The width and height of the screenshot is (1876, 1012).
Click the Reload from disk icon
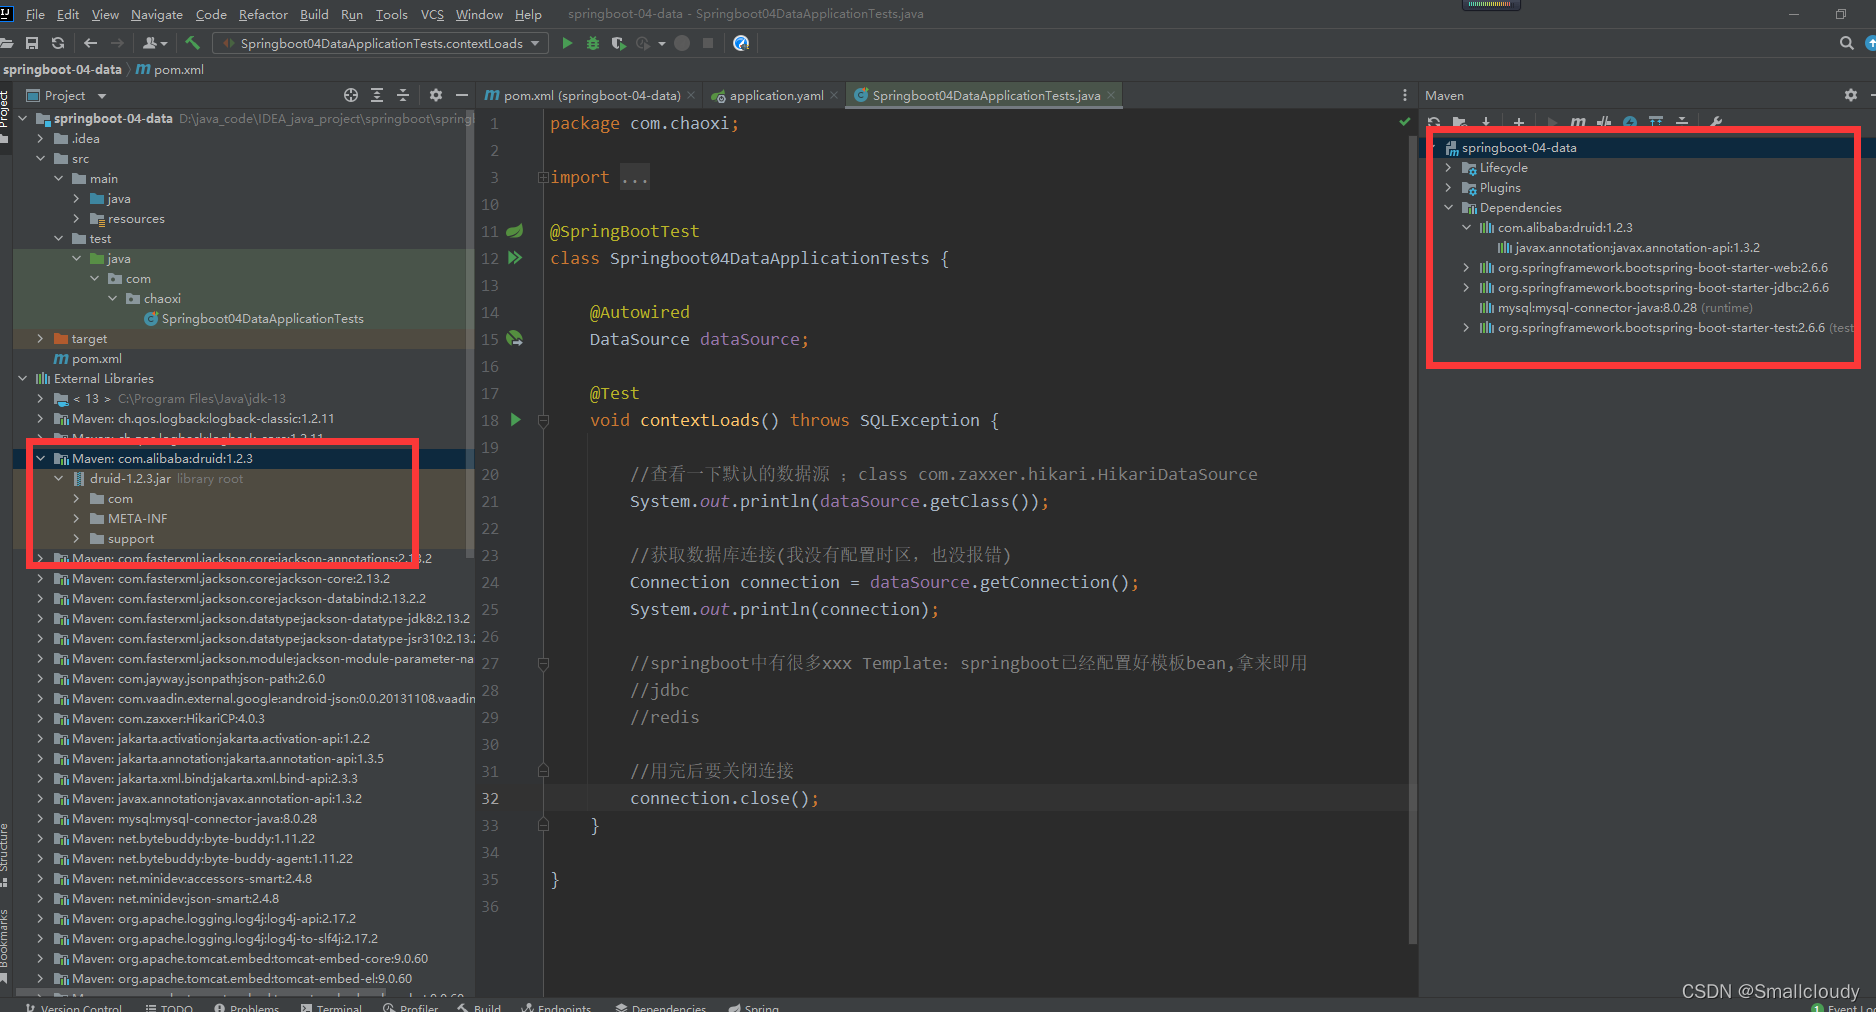(x=58, y=43)
